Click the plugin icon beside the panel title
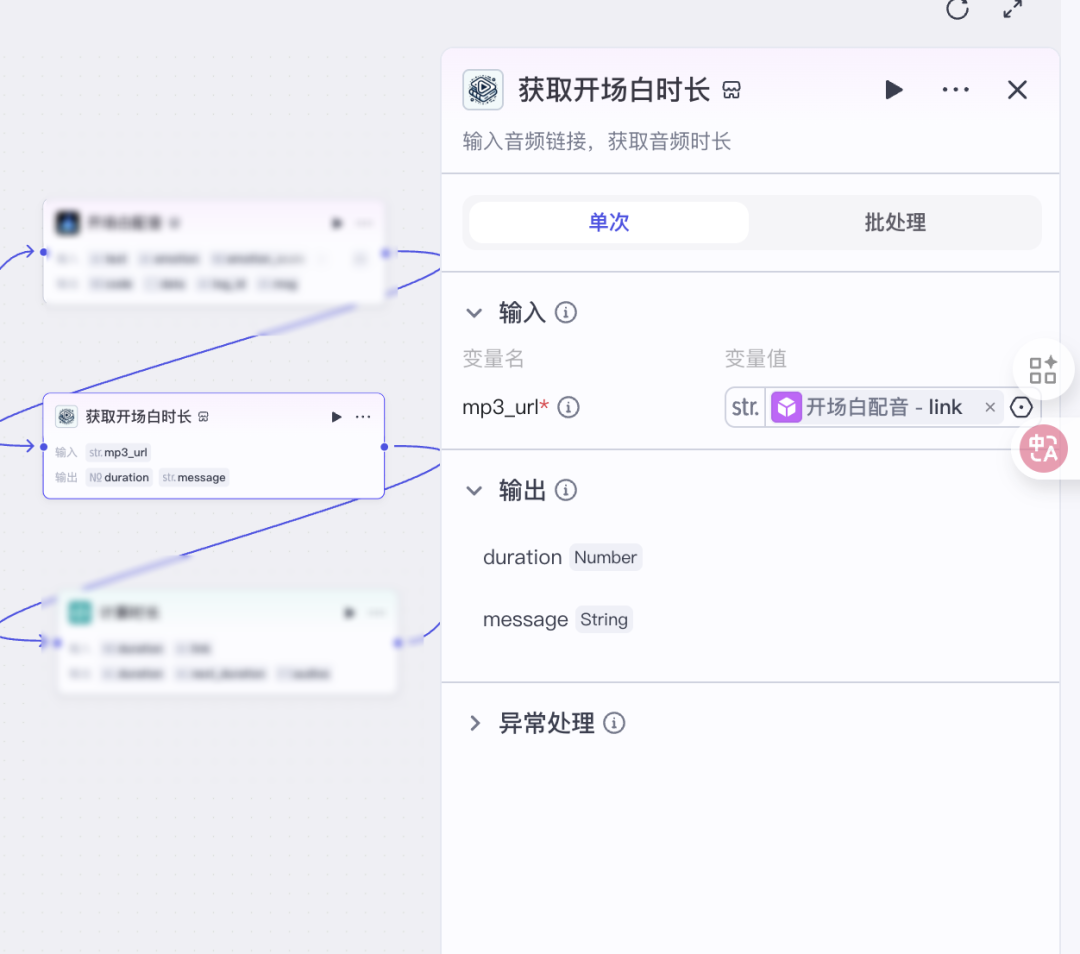 483,90
